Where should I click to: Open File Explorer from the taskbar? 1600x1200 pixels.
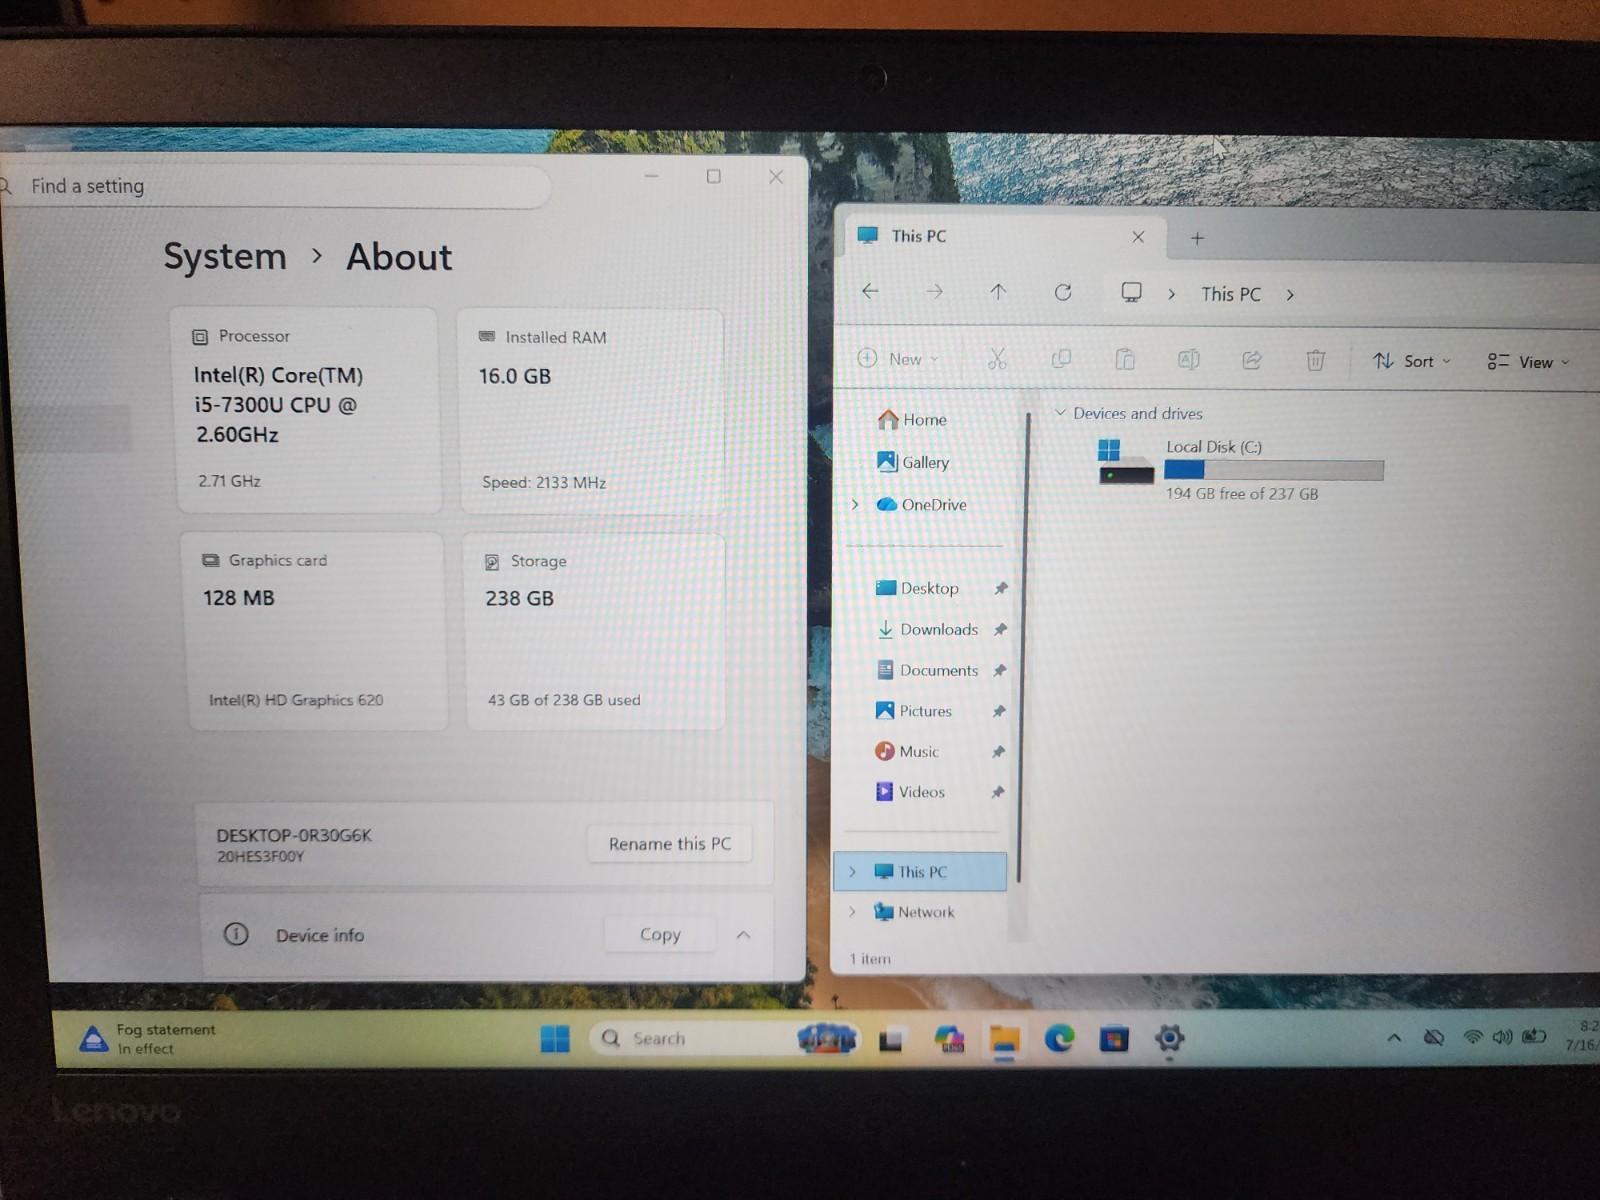coord(1004,1040)
